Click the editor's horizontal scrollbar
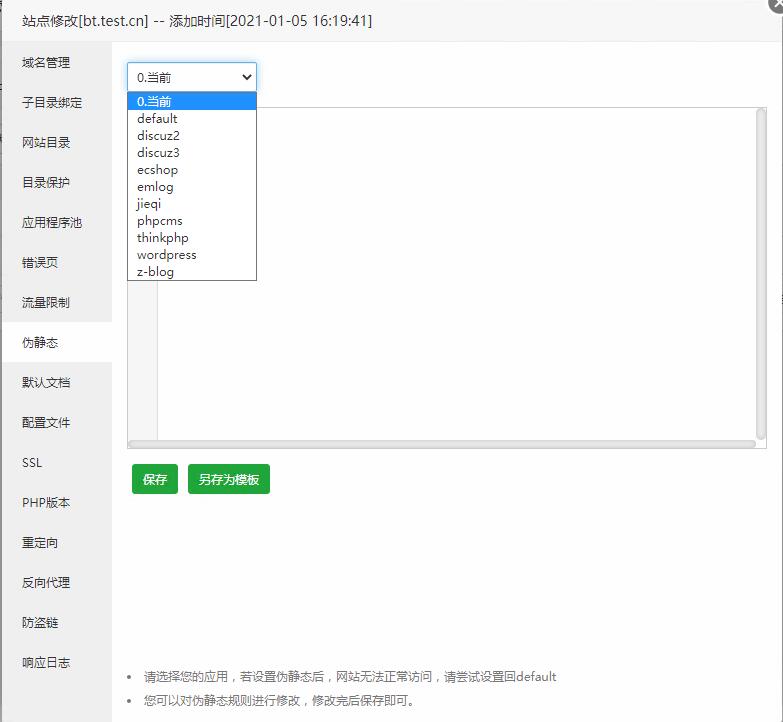This screenshot has height=722, width=783. click(442, 444)
